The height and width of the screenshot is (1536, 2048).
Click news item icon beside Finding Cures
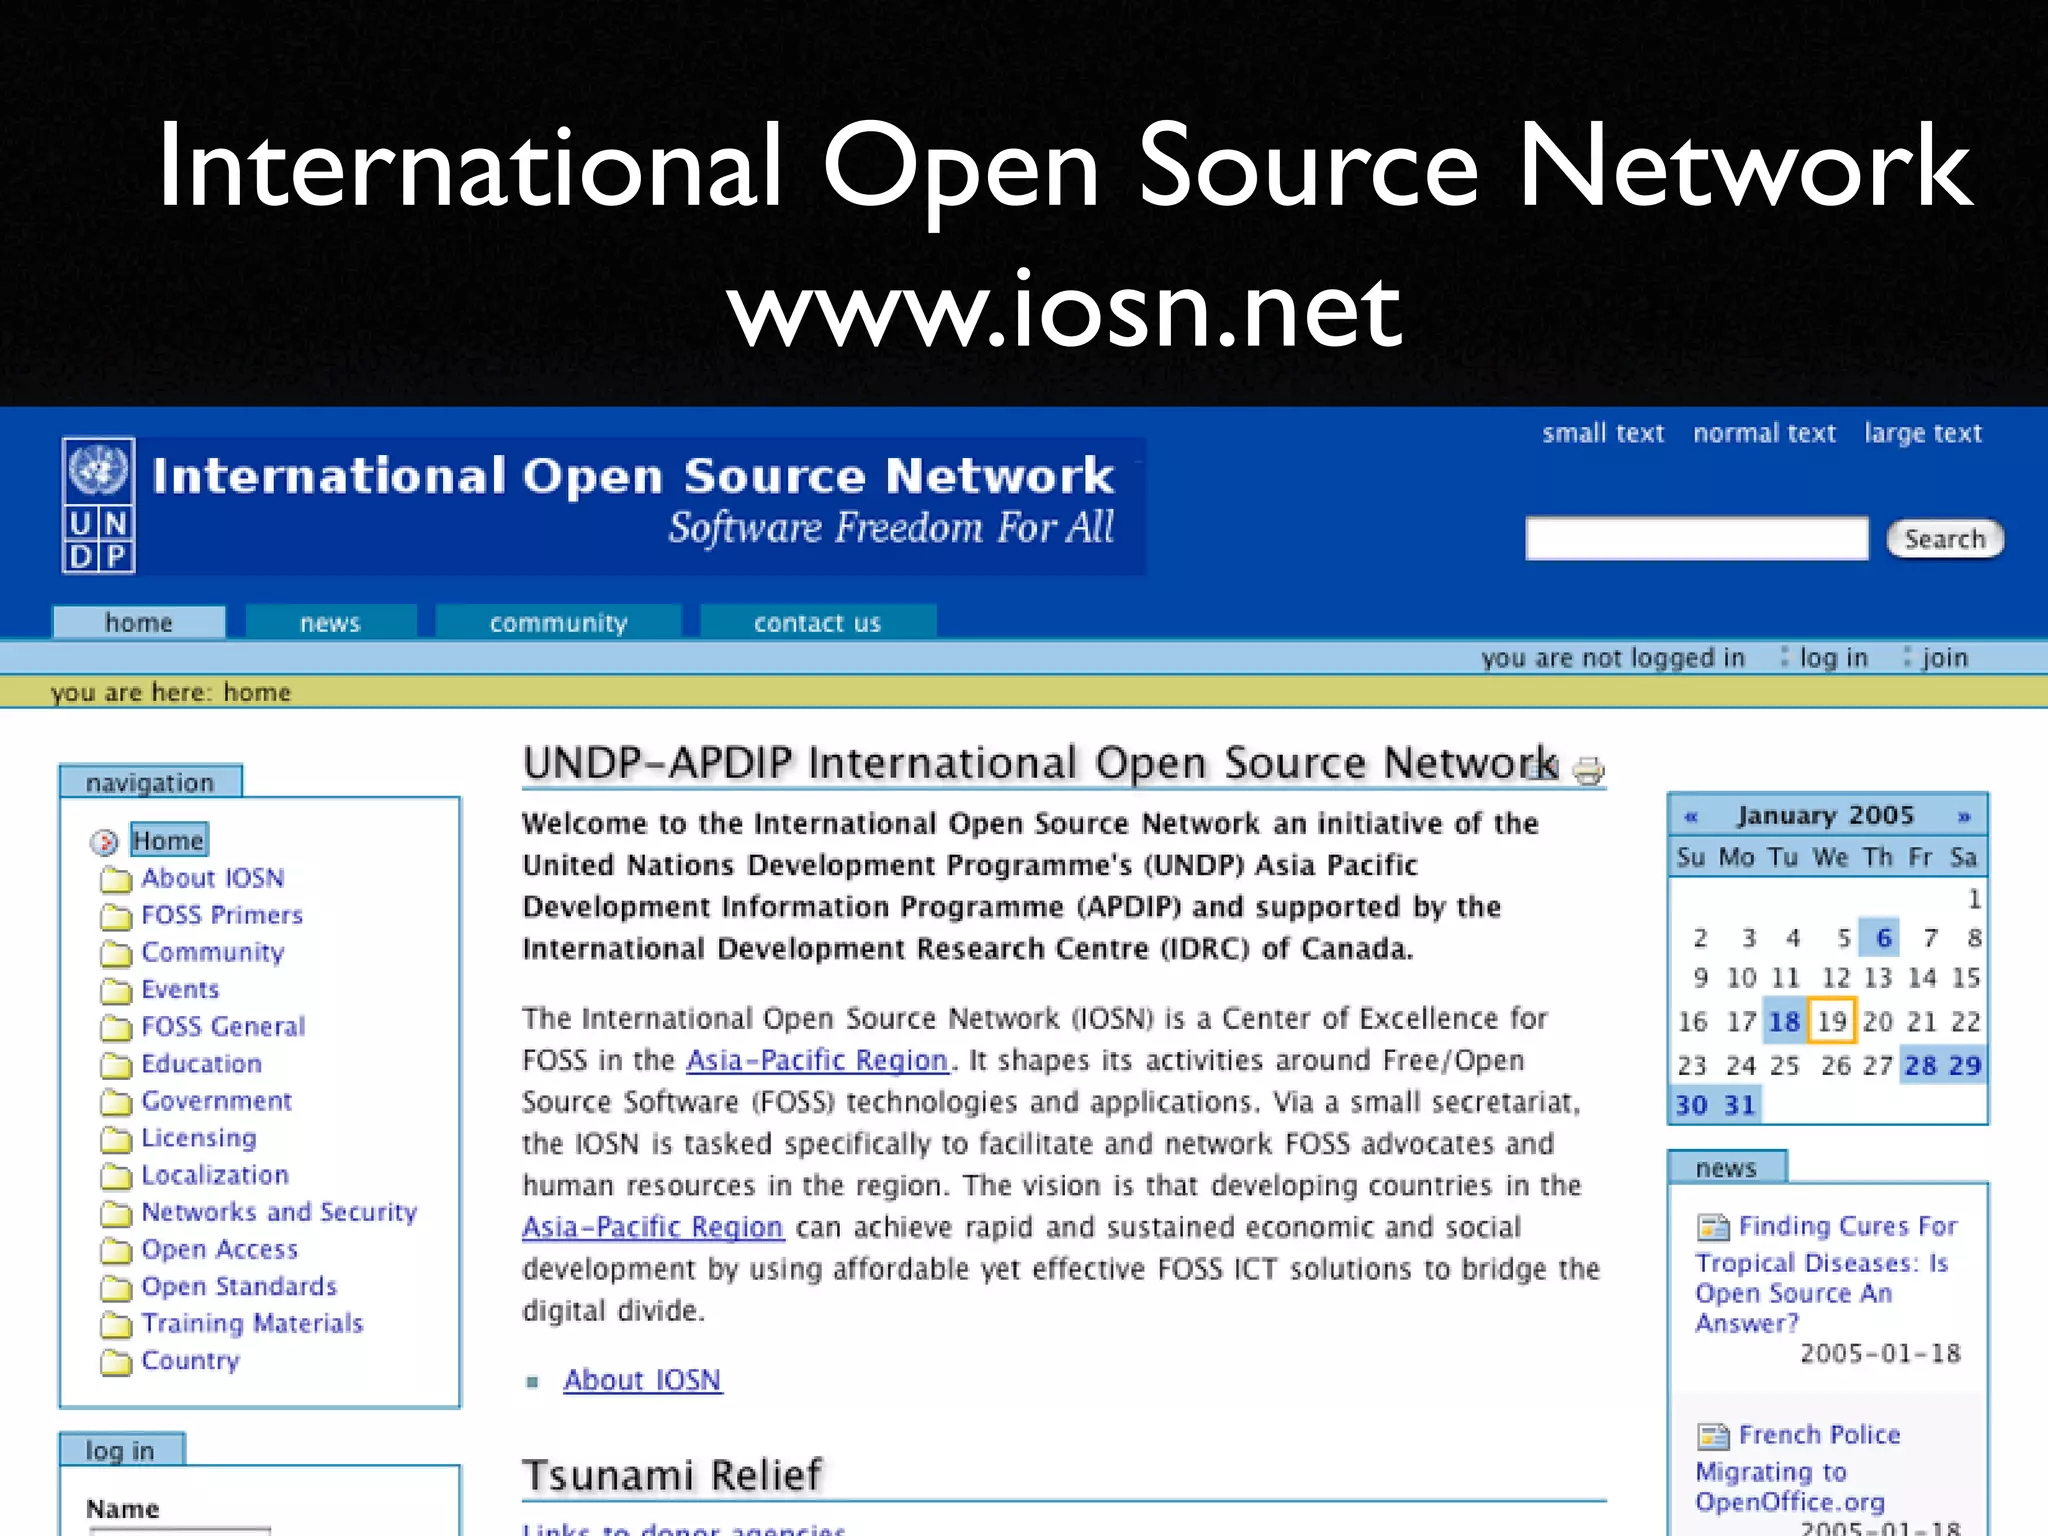[x=1713, y=1226]
